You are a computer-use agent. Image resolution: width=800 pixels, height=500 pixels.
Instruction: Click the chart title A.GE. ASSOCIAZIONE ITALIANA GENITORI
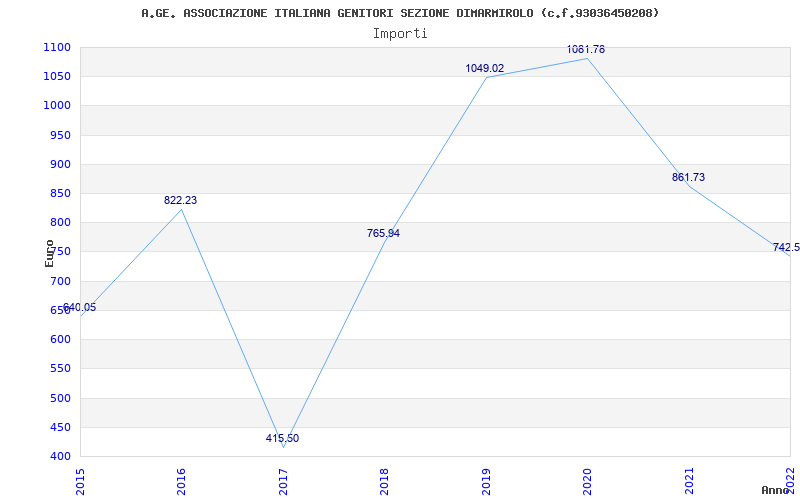point(400,13)
